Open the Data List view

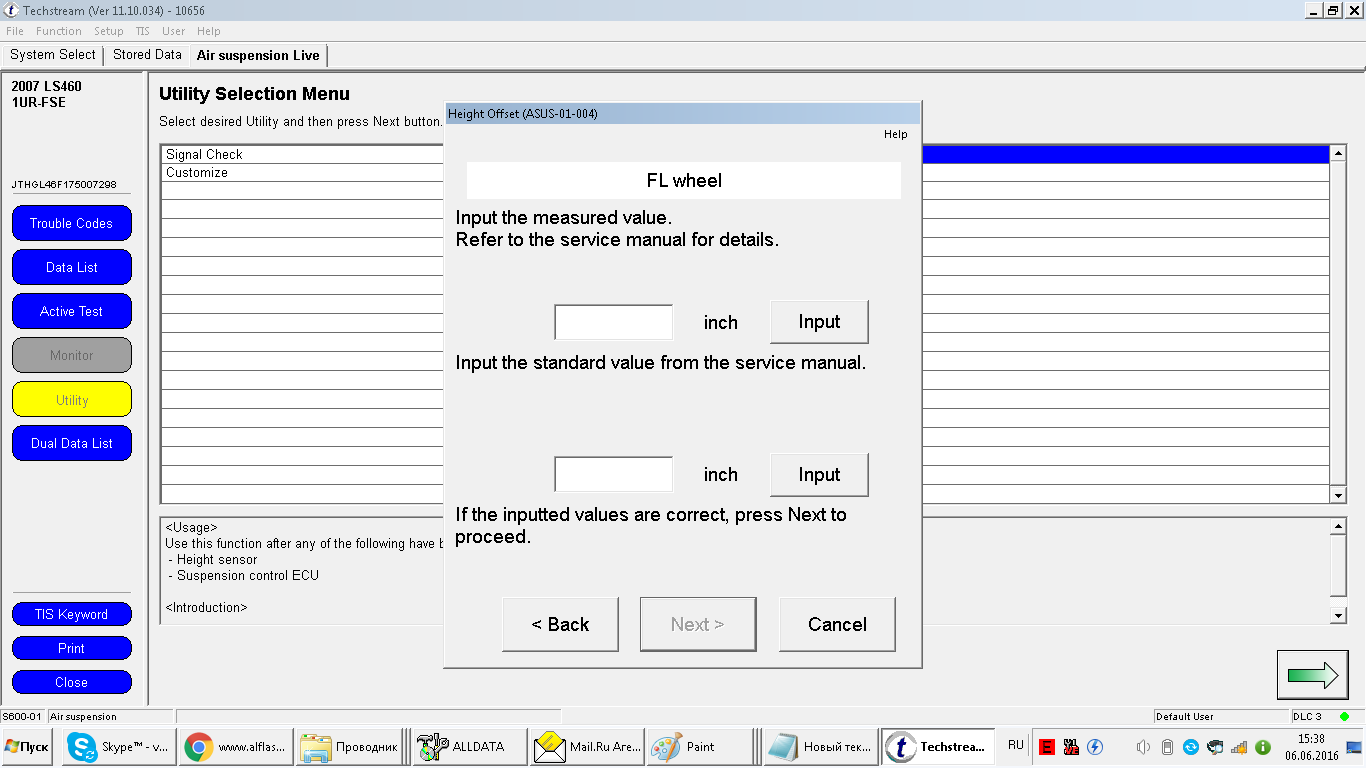point(72,268)
